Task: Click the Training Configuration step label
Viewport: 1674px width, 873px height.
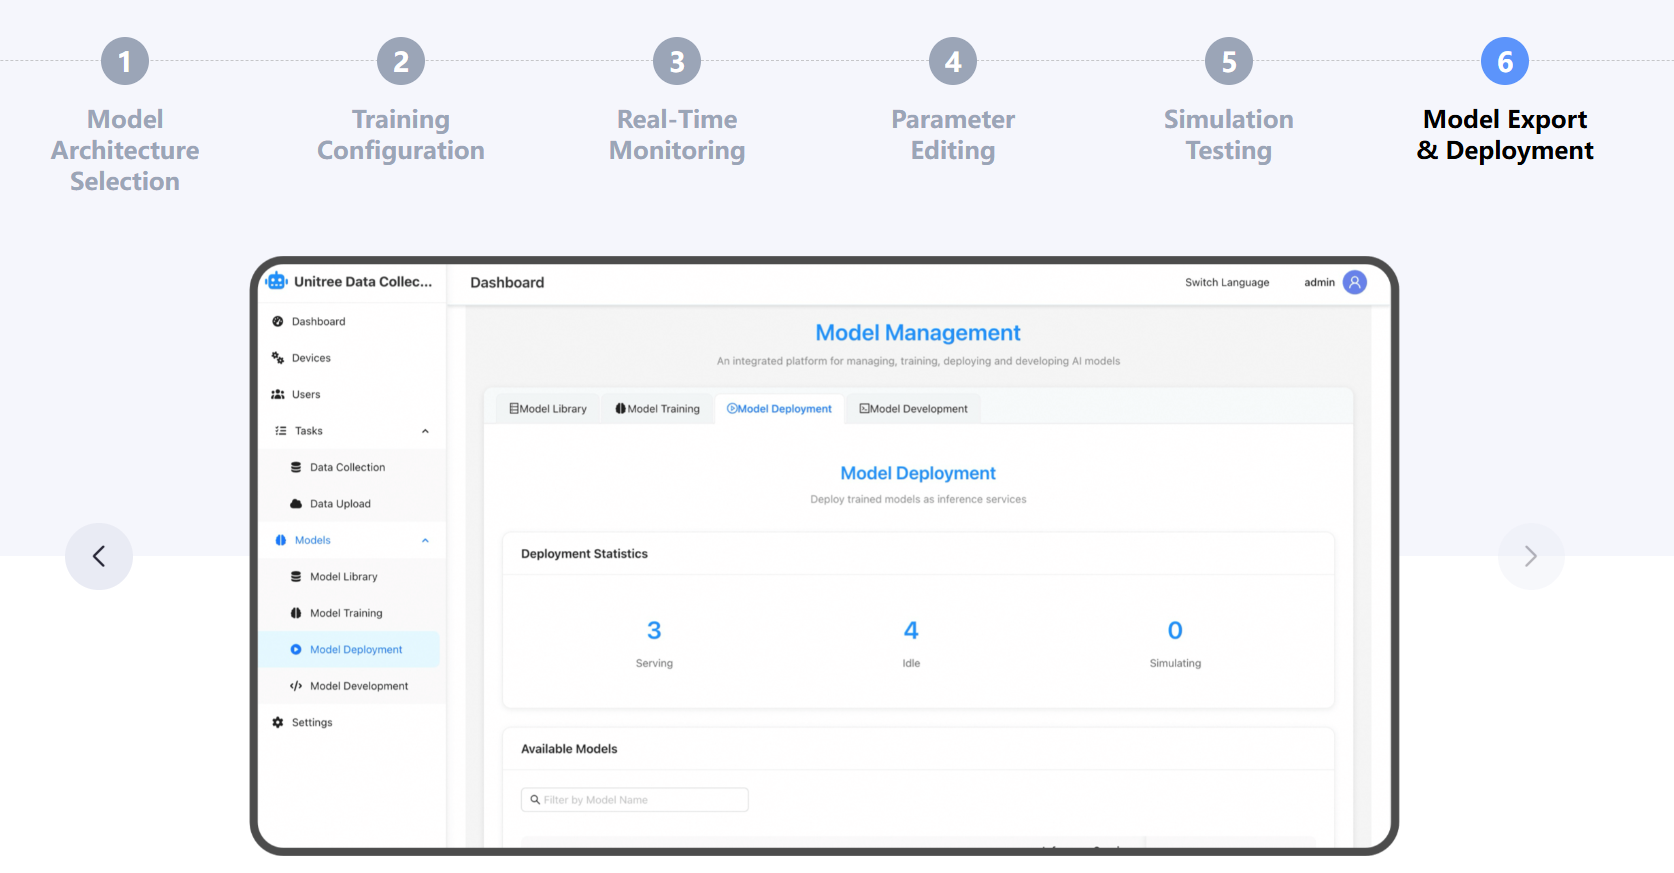Action: tap(401, 135)
